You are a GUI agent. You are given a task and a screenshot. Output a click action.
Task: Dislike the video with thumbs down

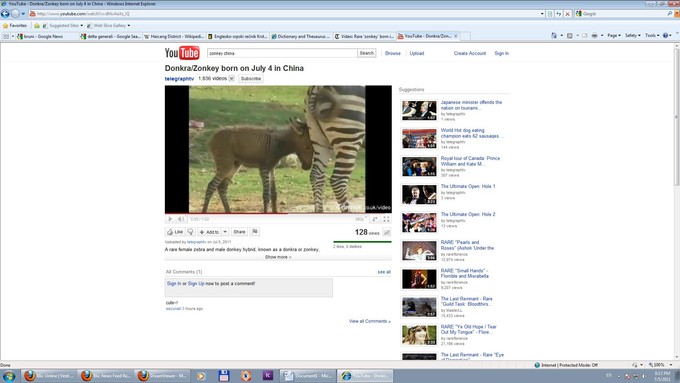tap(190, 232)
